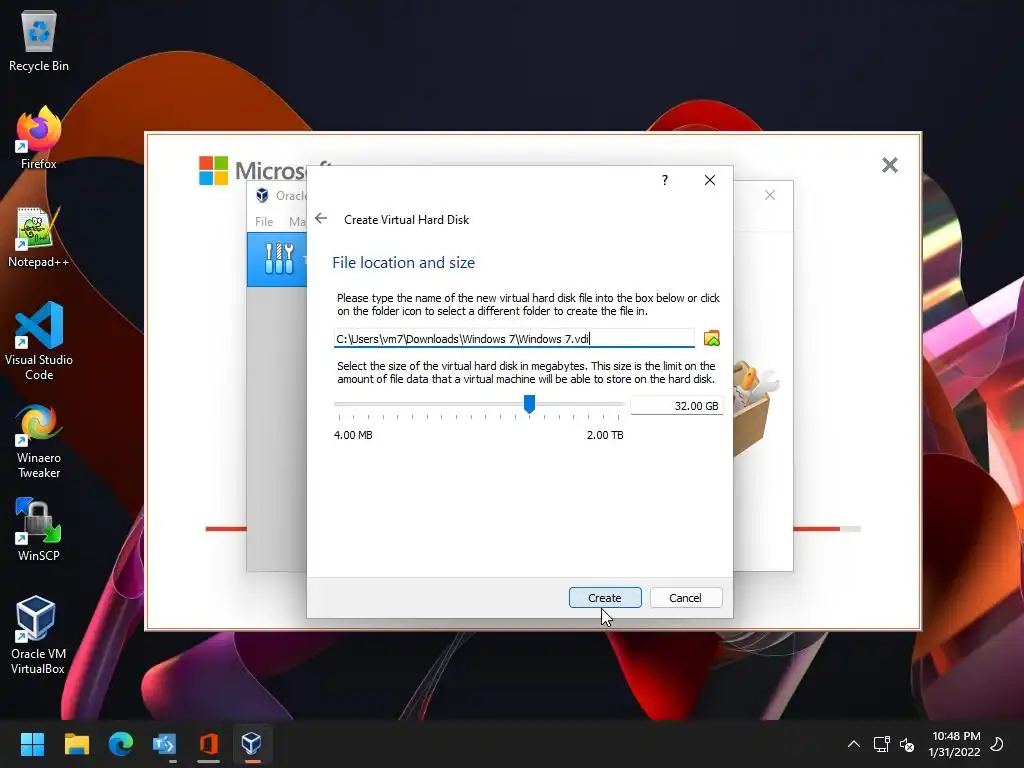This screenshot has width=1024, height=768.
Task: Close the VirtualBox Manager window behind
Action: point(770,195)
